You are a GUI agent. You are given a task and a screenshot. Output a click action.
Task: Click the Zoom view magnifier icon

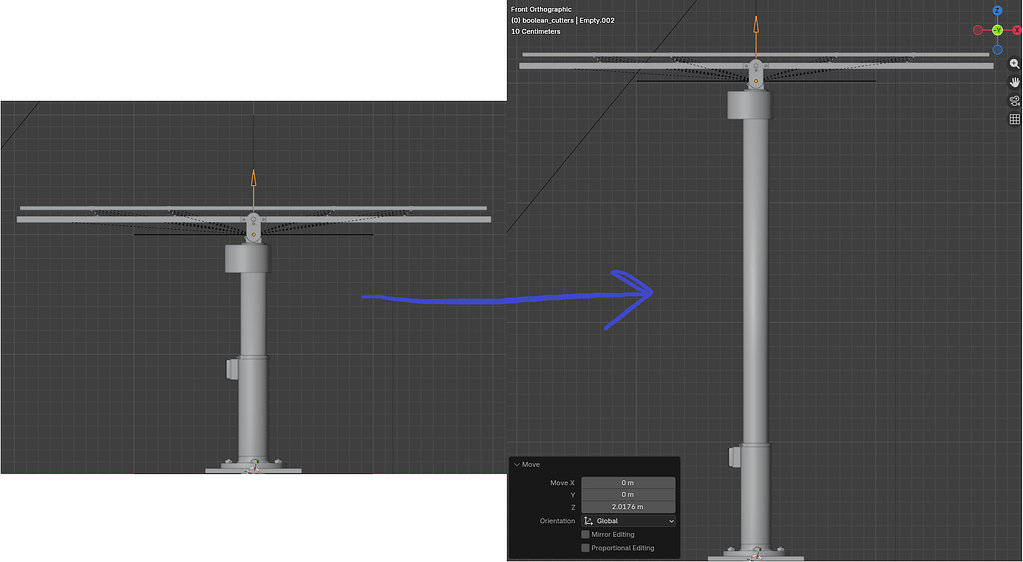tap(1014, 64)
